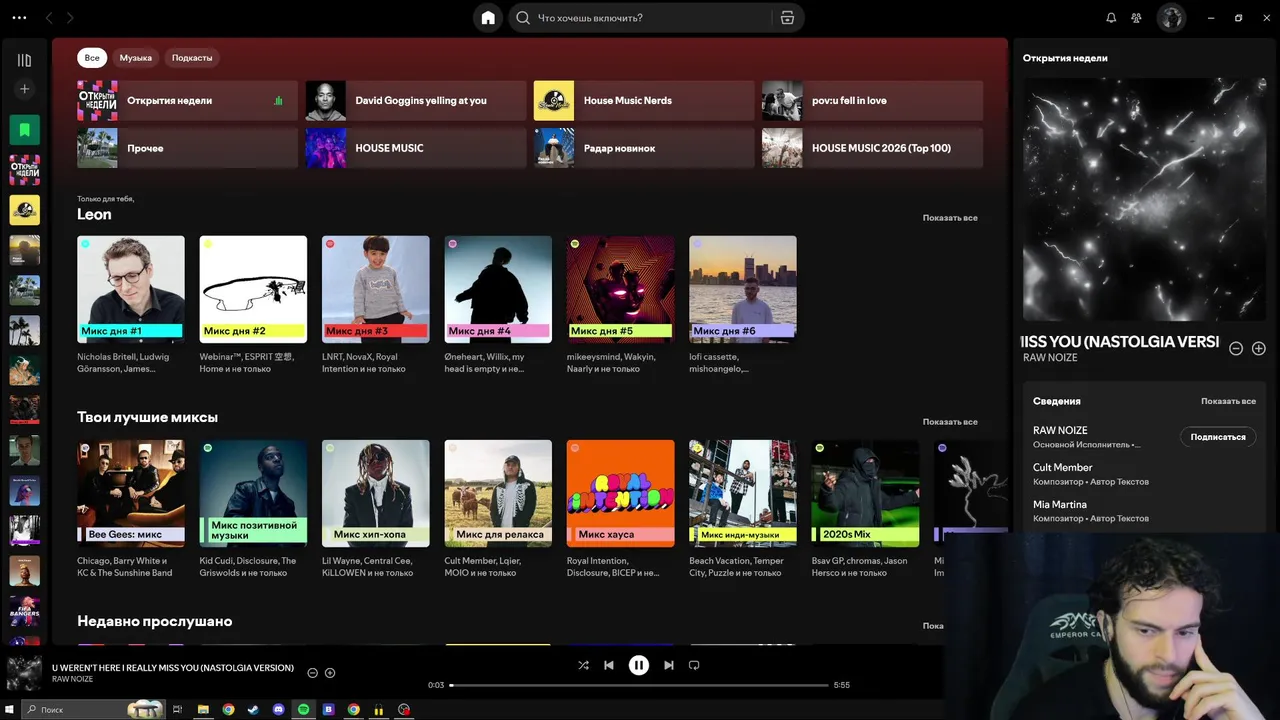Open File Explorer from taskbar

[203, 710]
